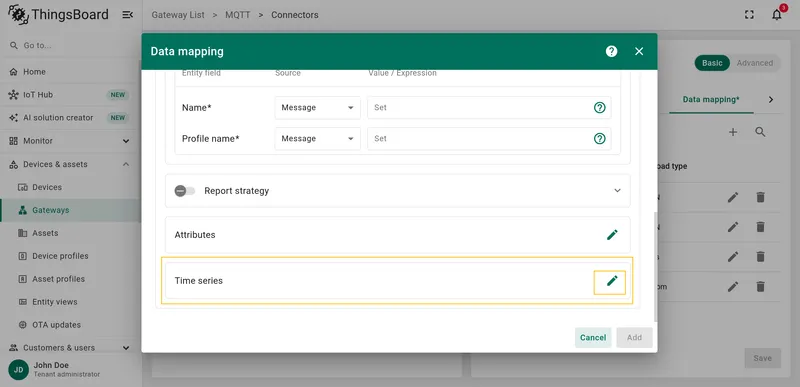
Task: Open help for Profile name expression
Action: (599, 139)
